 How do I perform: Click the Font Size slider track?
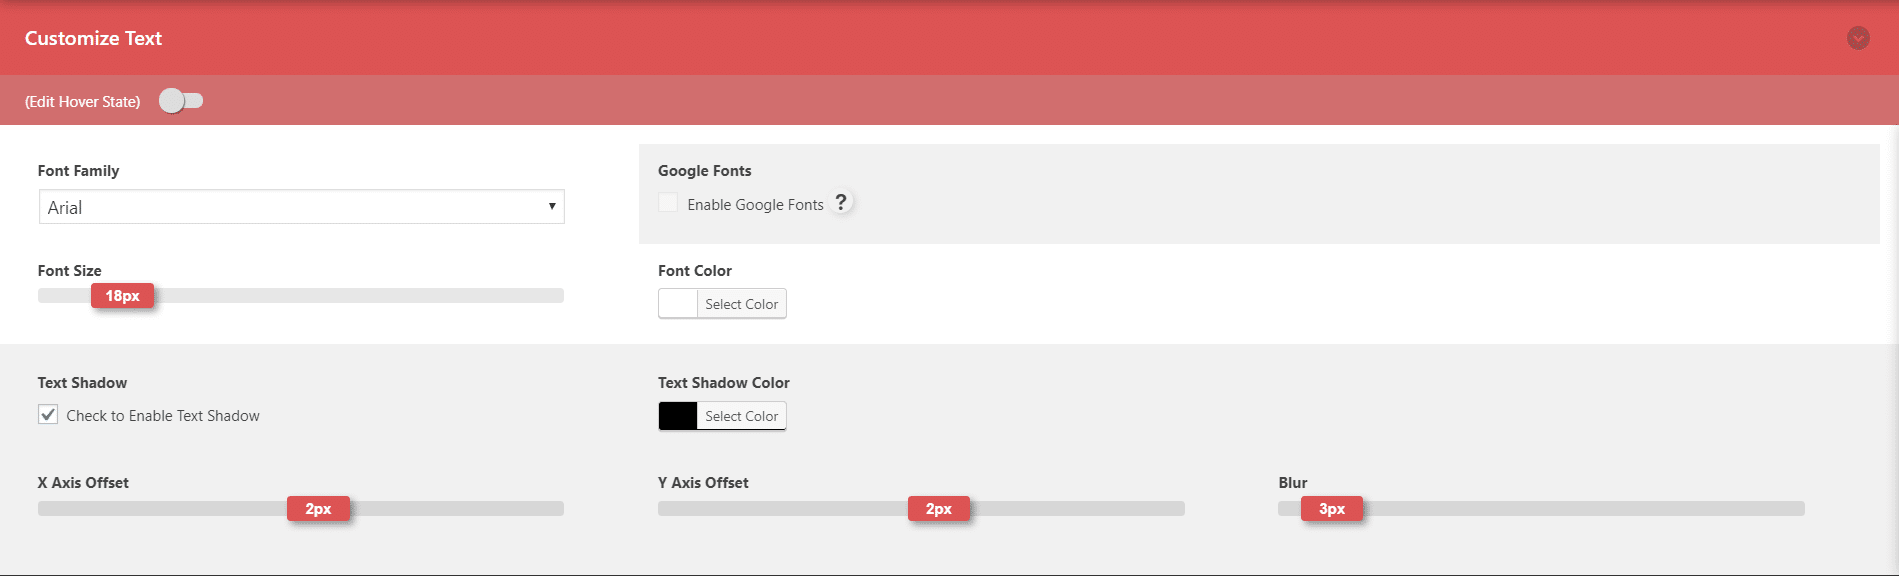(350, 296)
